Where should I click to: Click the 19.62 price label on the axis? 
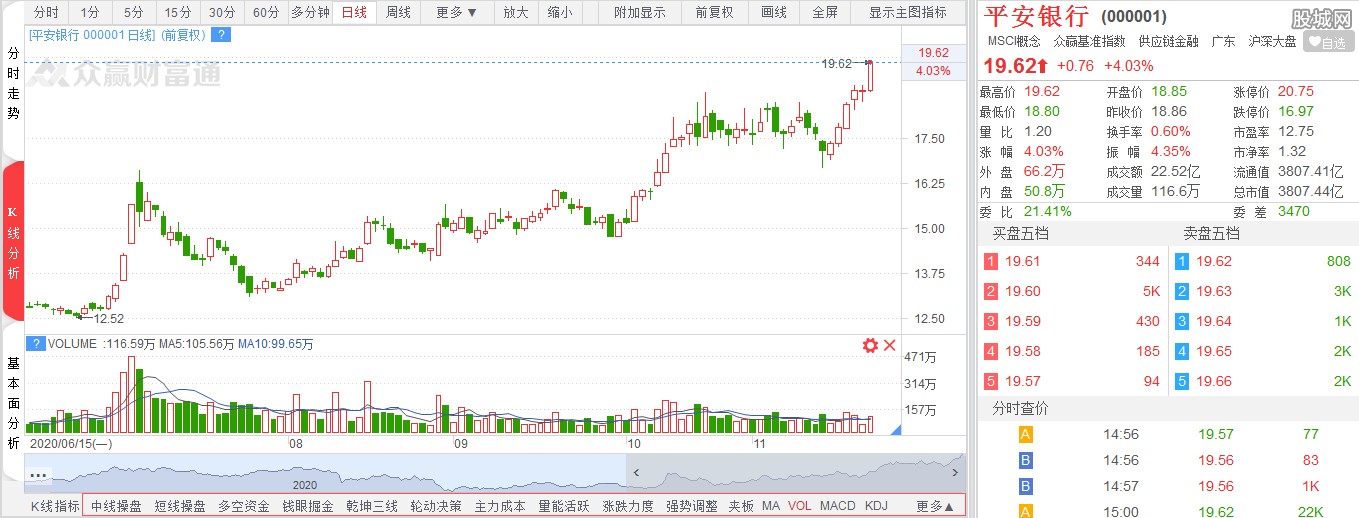pyautogui.click(x=934, y=52)
